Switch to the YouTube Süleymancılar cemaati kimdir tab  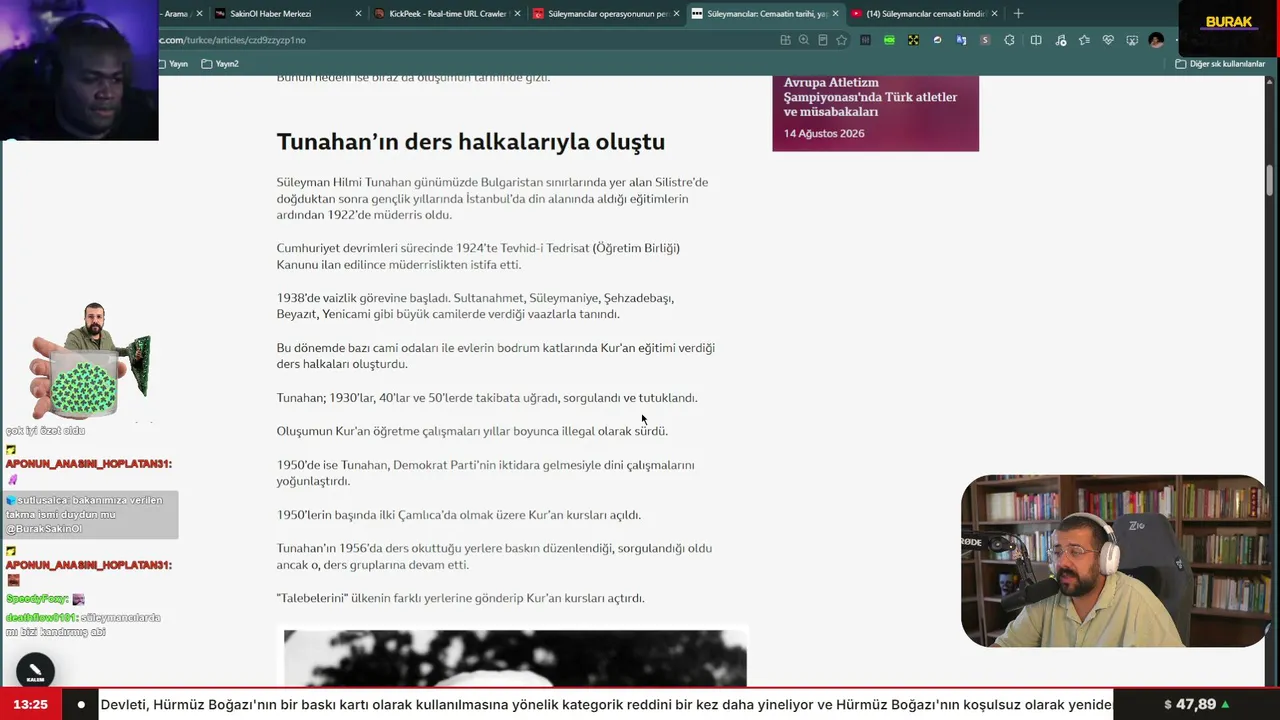924,14
